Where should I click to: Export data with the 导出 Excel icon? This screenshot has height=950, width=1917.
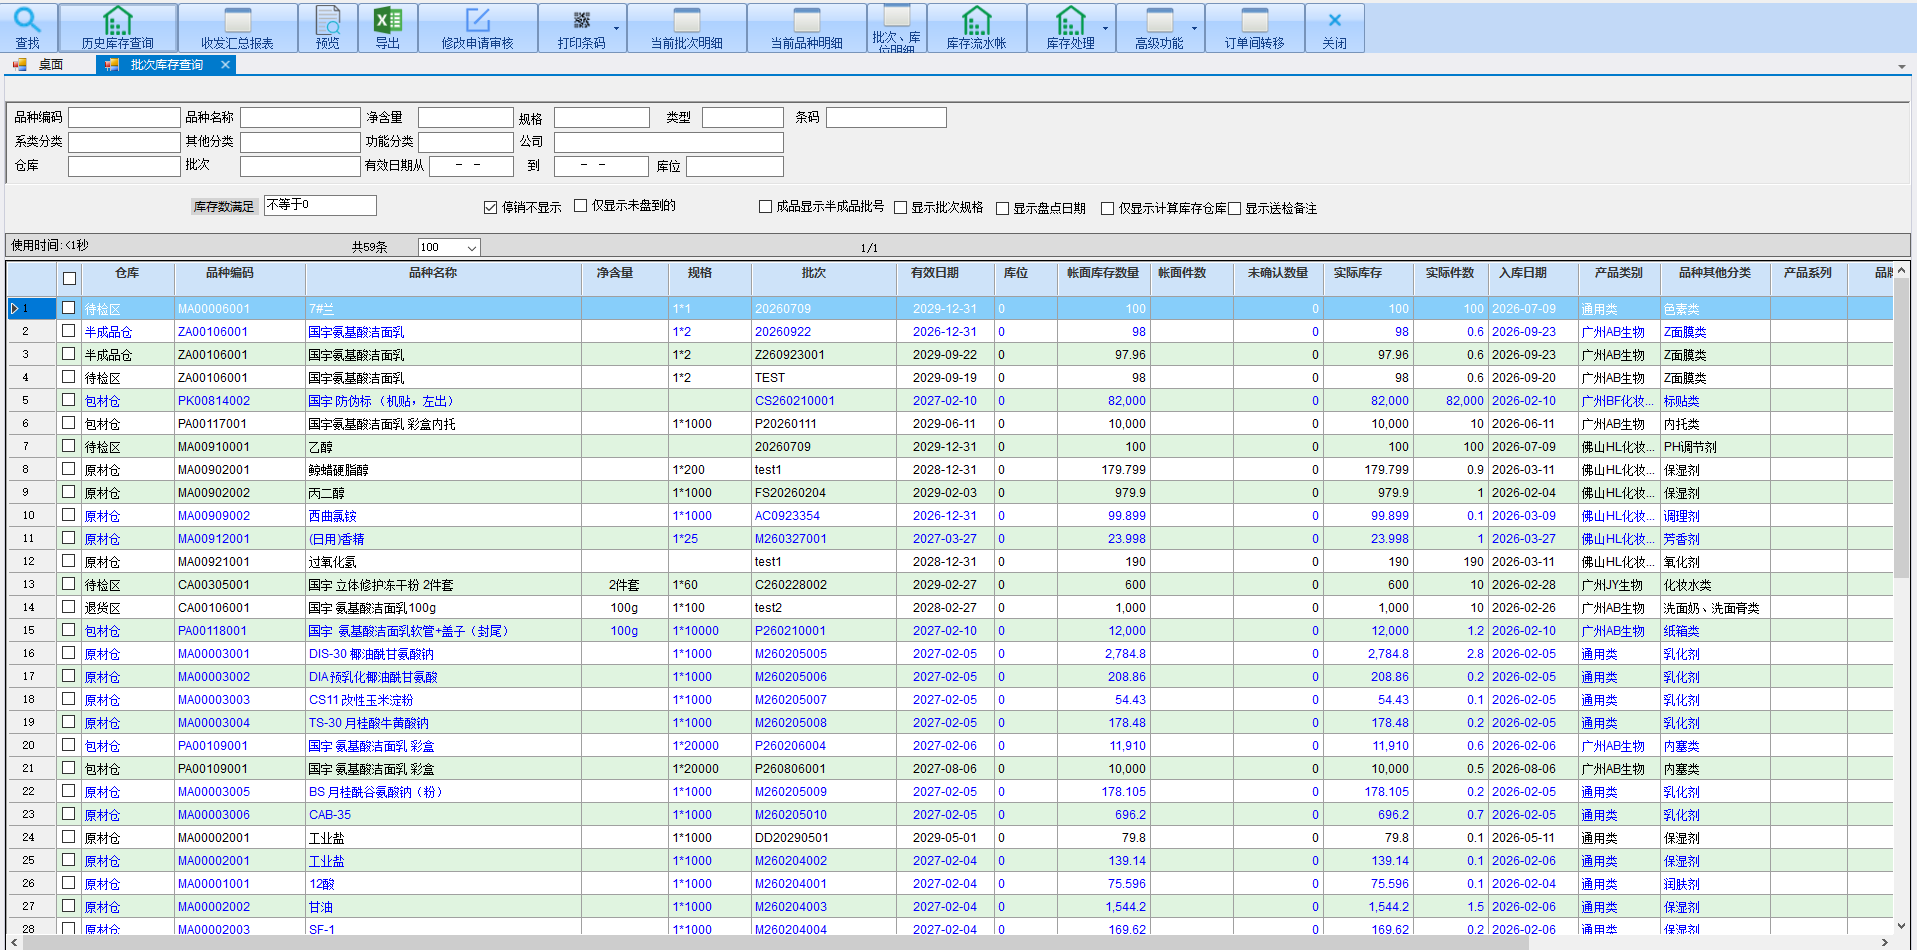[x=388, y=28]
